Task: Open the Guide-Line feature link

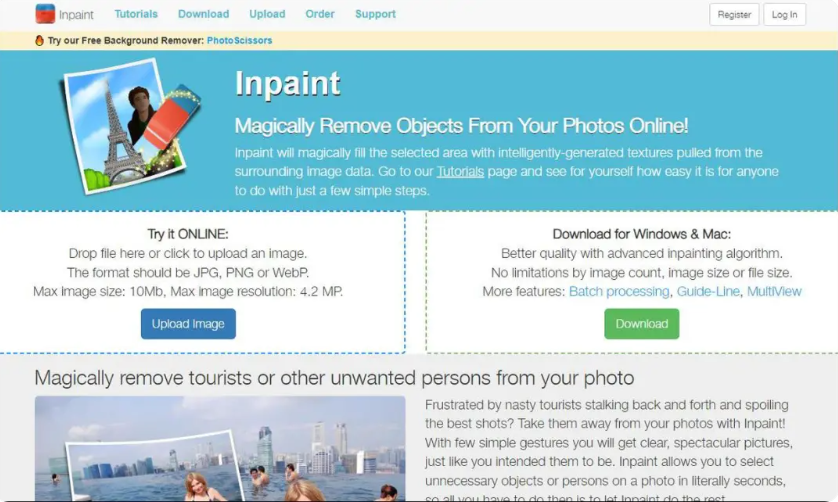Action: coord(708,291)
